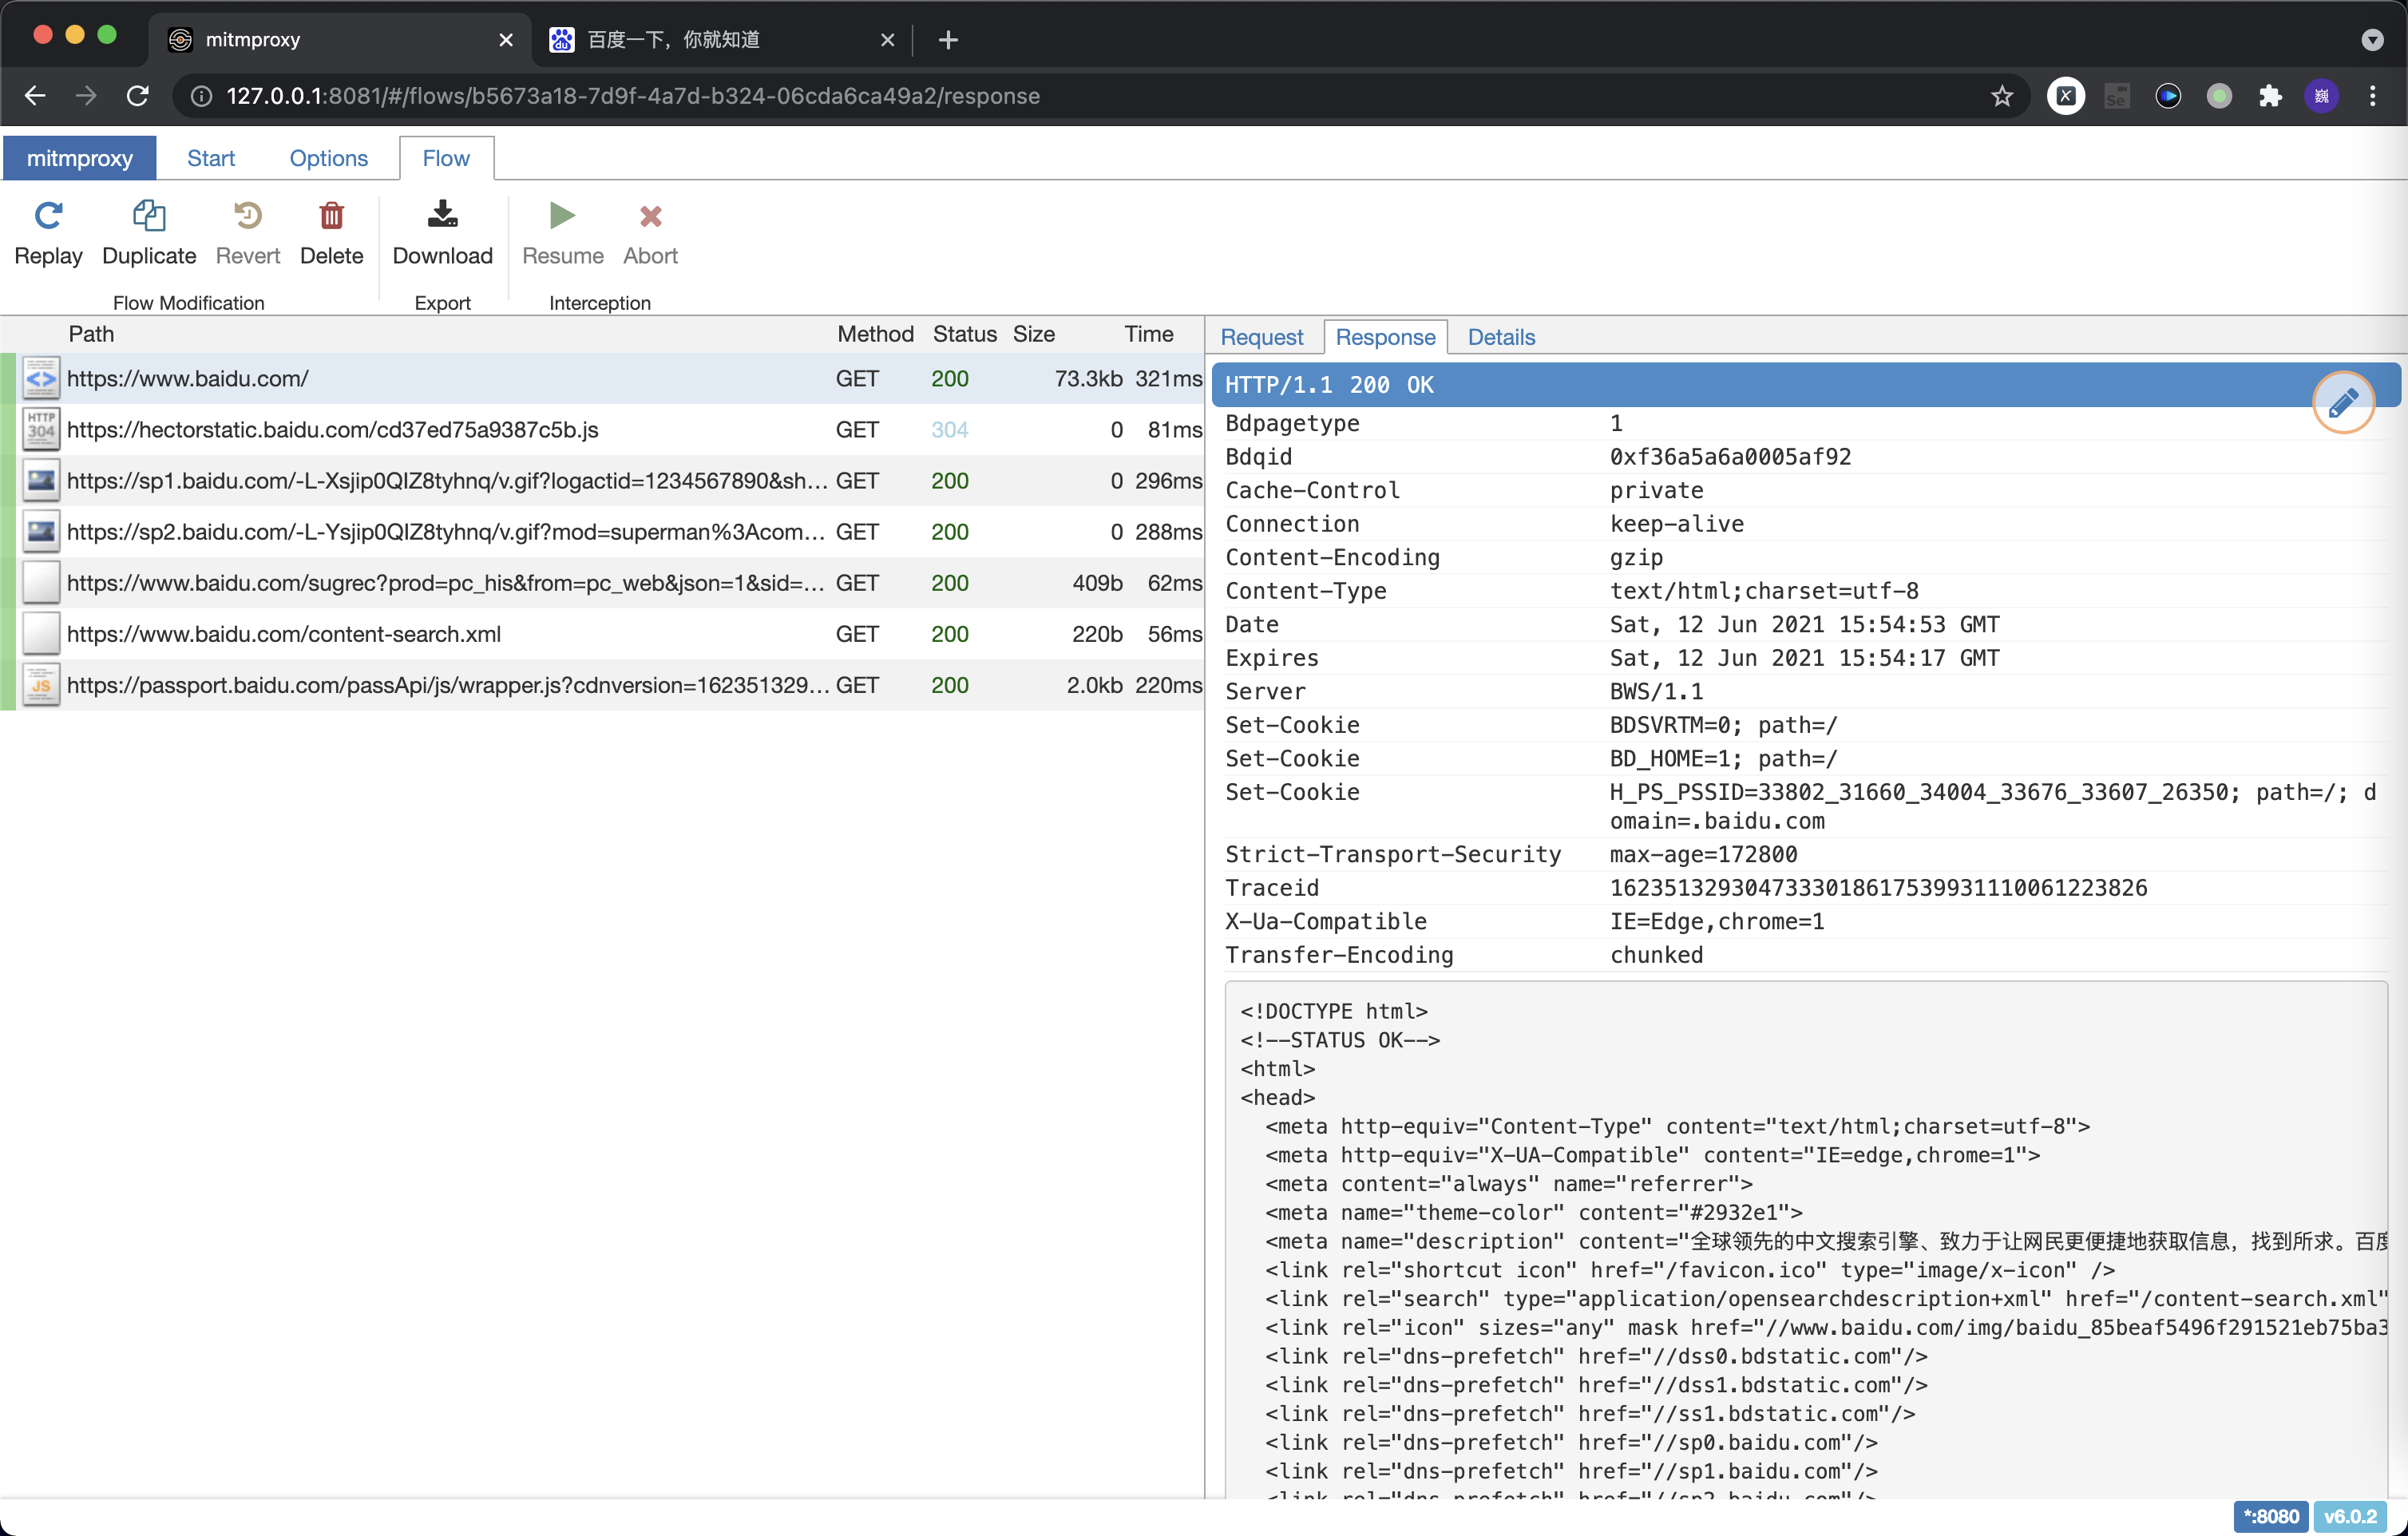Click the site info icon in address bar
Viewport: 2408px width, 1536px height.
click(x=201, y=96)
